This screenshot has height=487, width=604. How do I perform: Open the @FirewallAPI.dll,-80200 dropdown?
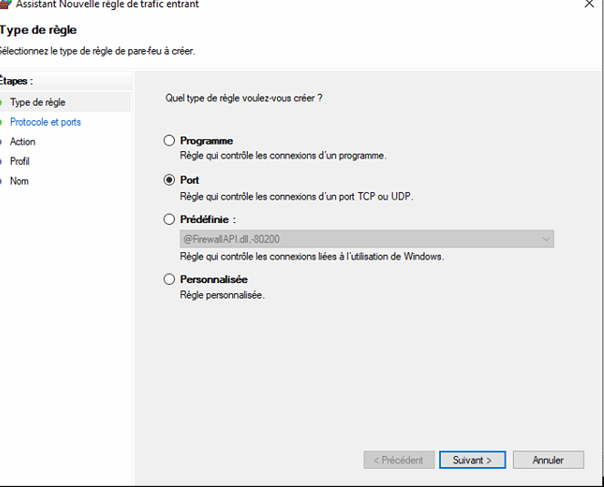367,239
